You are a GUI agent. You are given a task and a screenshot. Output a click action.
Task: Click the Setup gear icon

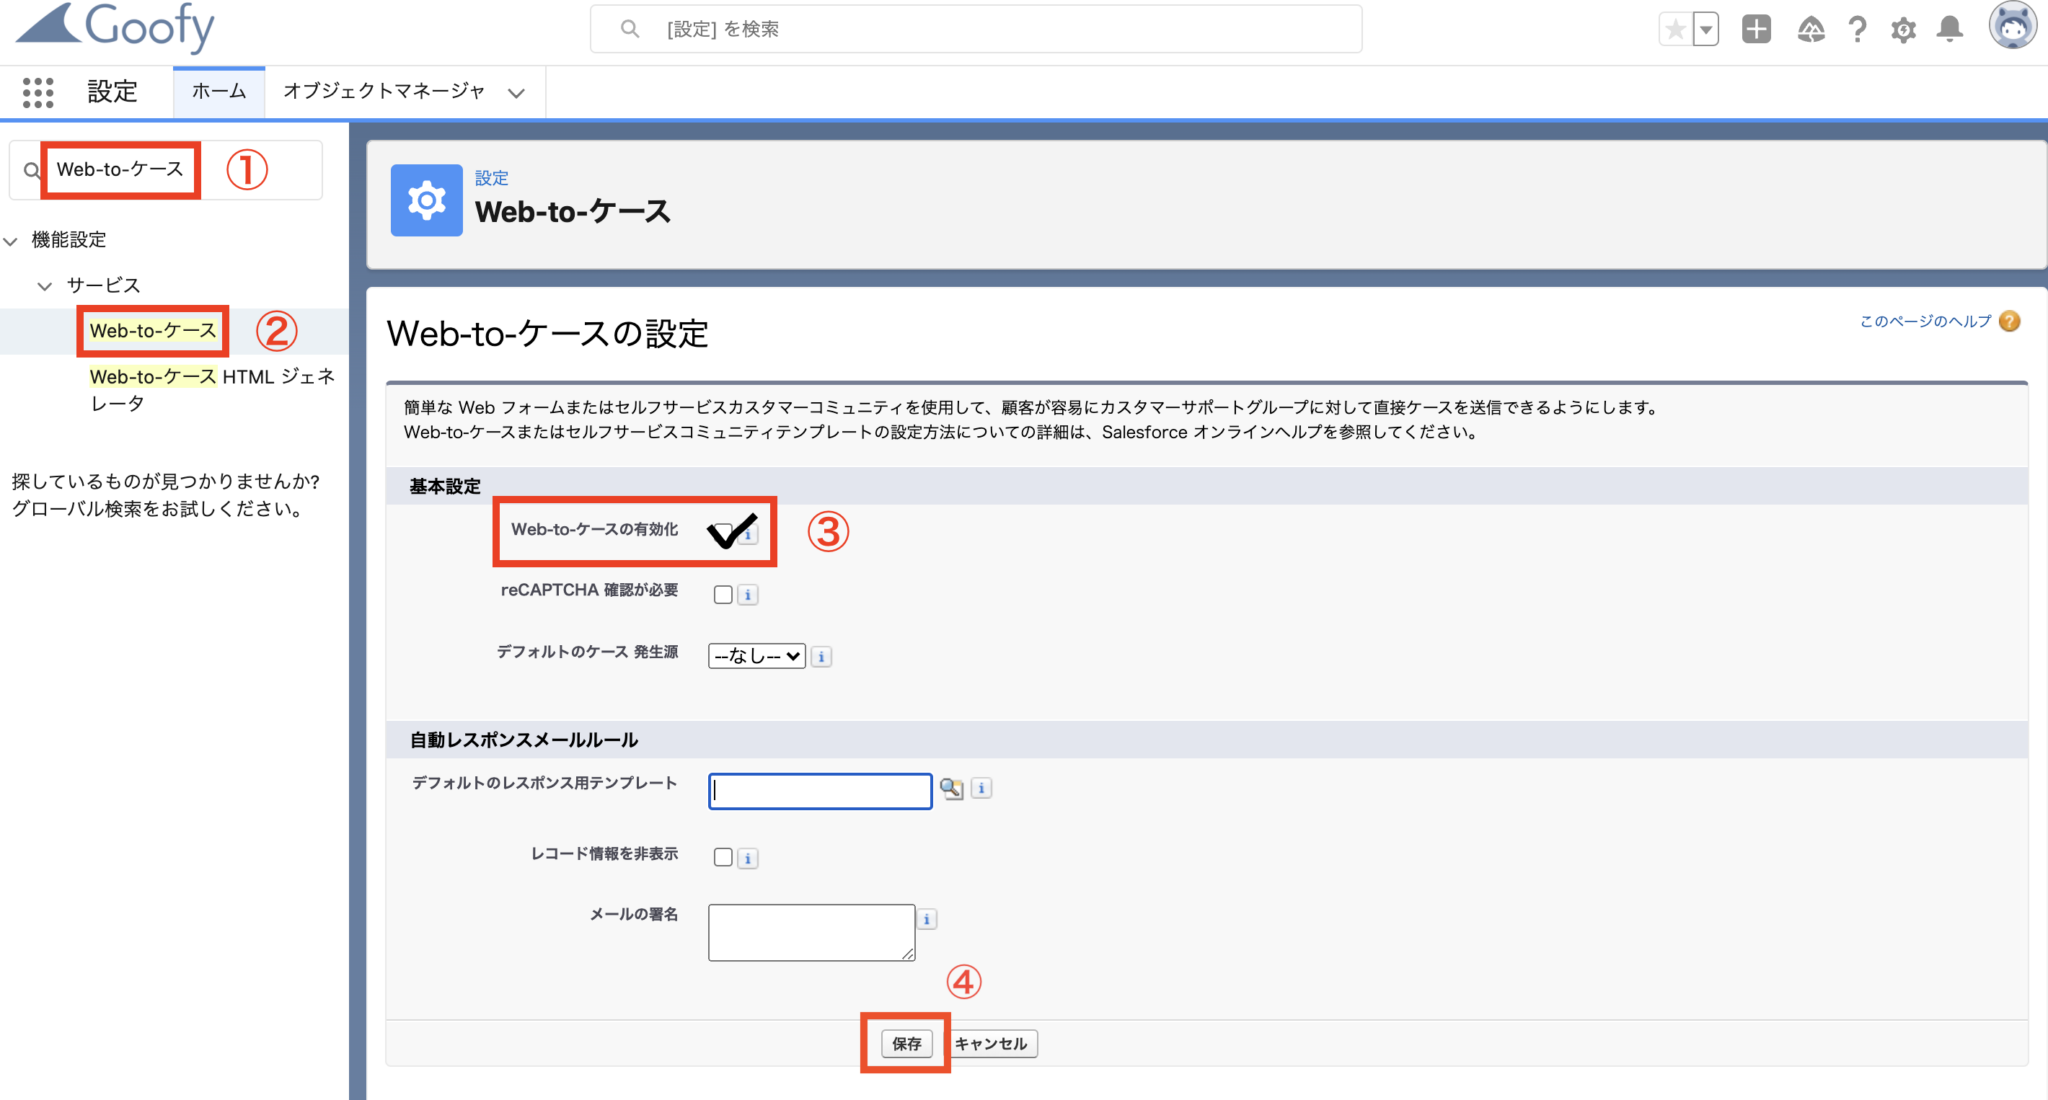1903,29
